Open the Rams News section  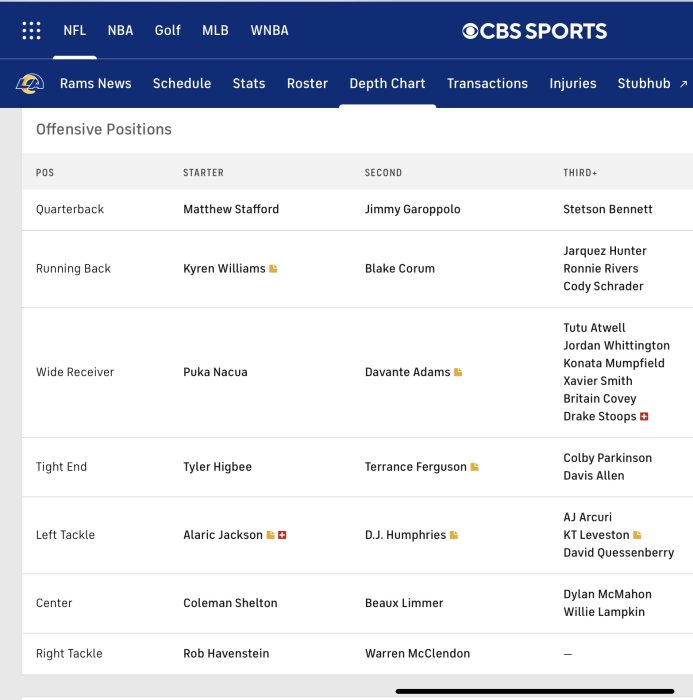coord(95,84)
